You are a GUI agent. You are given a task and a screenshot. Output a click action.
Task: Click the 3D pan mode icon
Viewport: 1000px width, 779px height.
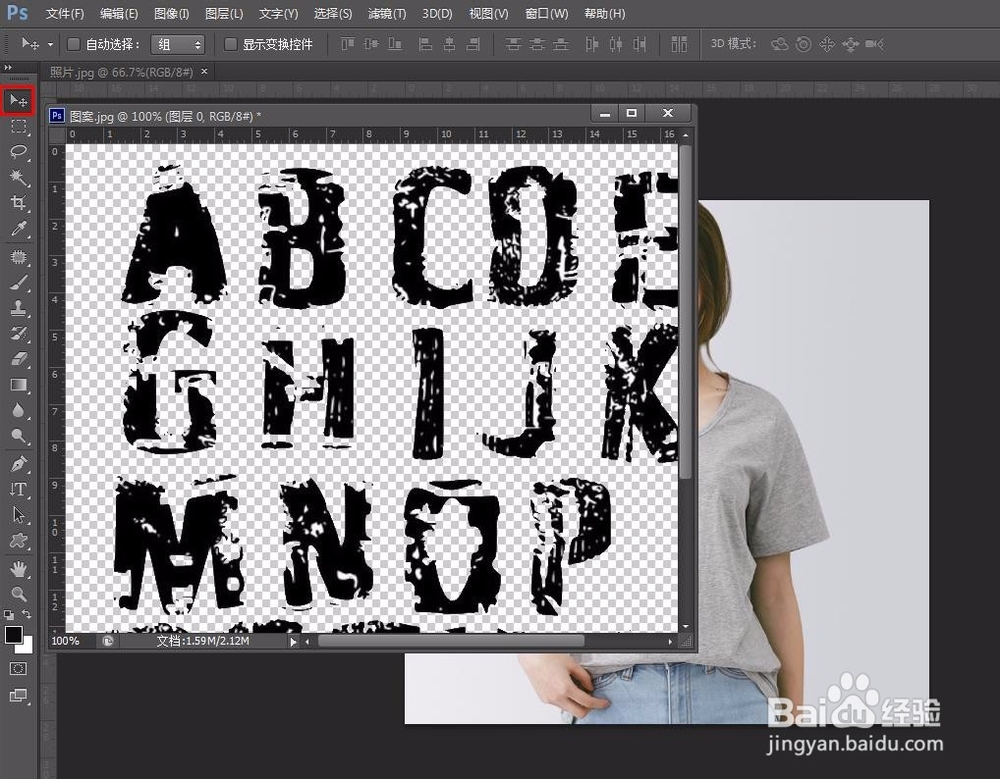[827, 44]
